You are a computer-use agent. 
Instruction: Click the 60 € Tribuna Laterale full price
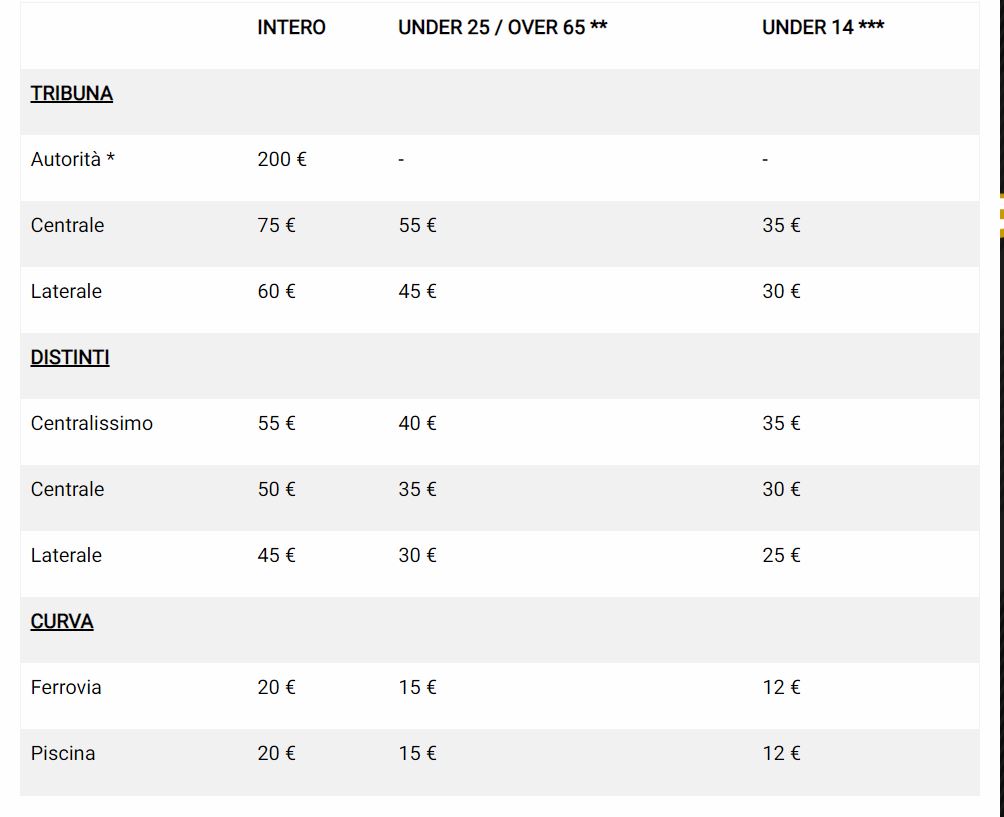click(276, 291)
